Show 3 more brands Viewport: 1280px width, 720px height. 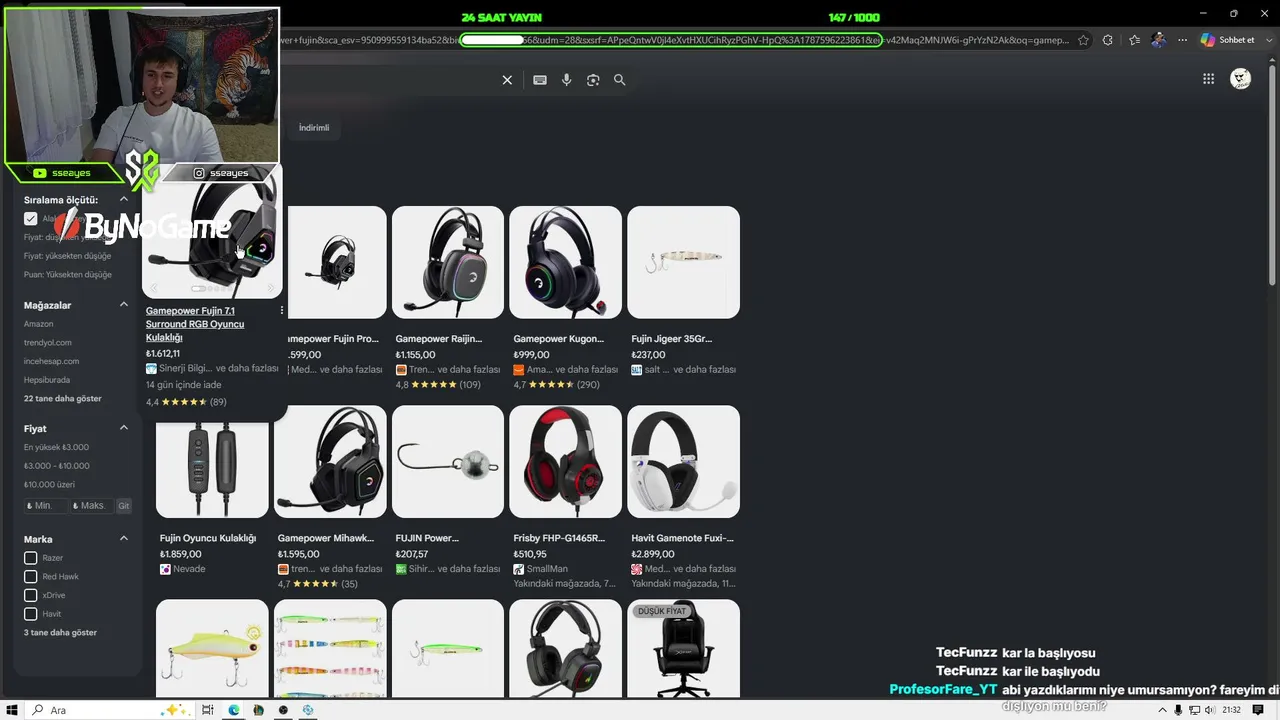(x=60, y=633)
